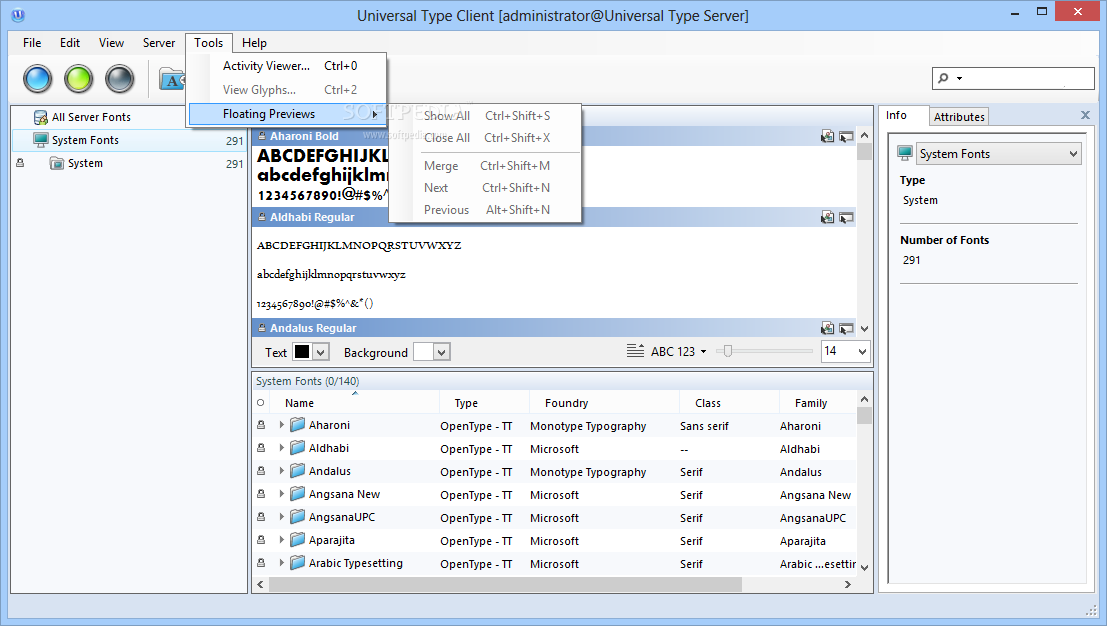Choose Activity Viewer from Tools menu
Viewport: 1107px width, 626px height.
click(x=288, y=66)
